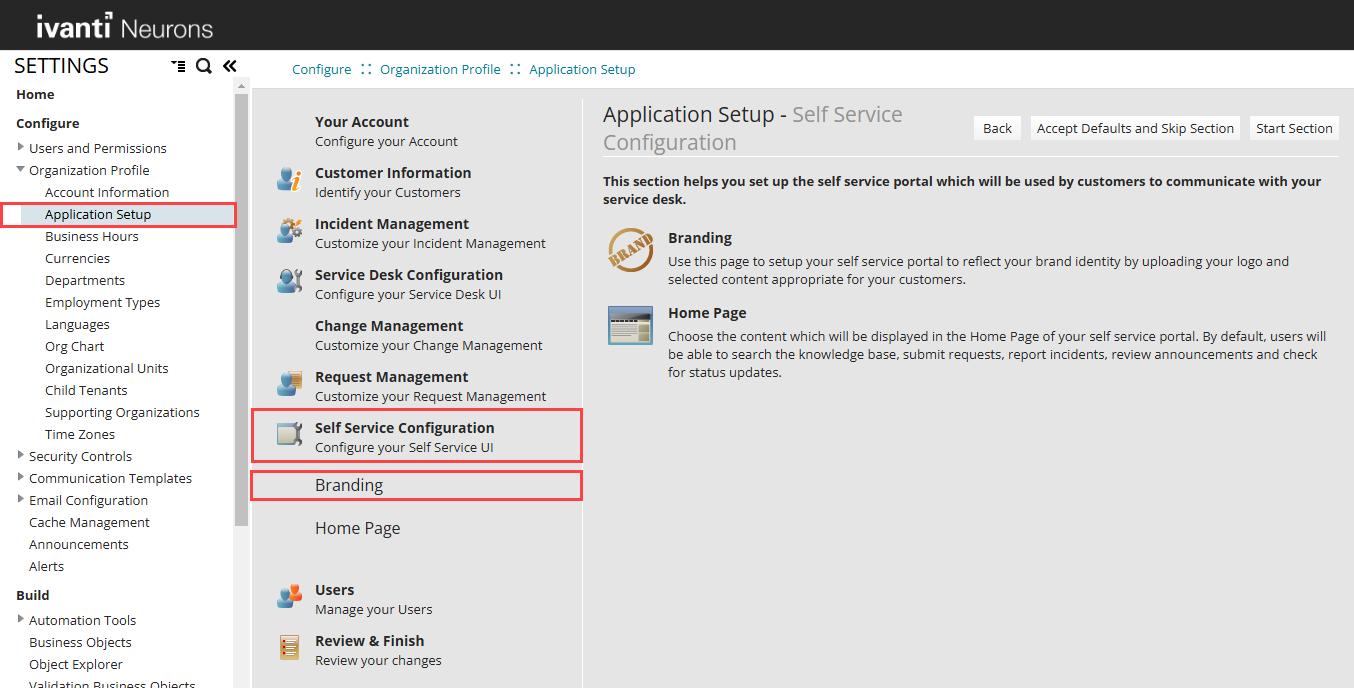The width and height of the screenshot is (1354, 688).
Task: Click the Branding stamp icon
Action: click(630, 251)
